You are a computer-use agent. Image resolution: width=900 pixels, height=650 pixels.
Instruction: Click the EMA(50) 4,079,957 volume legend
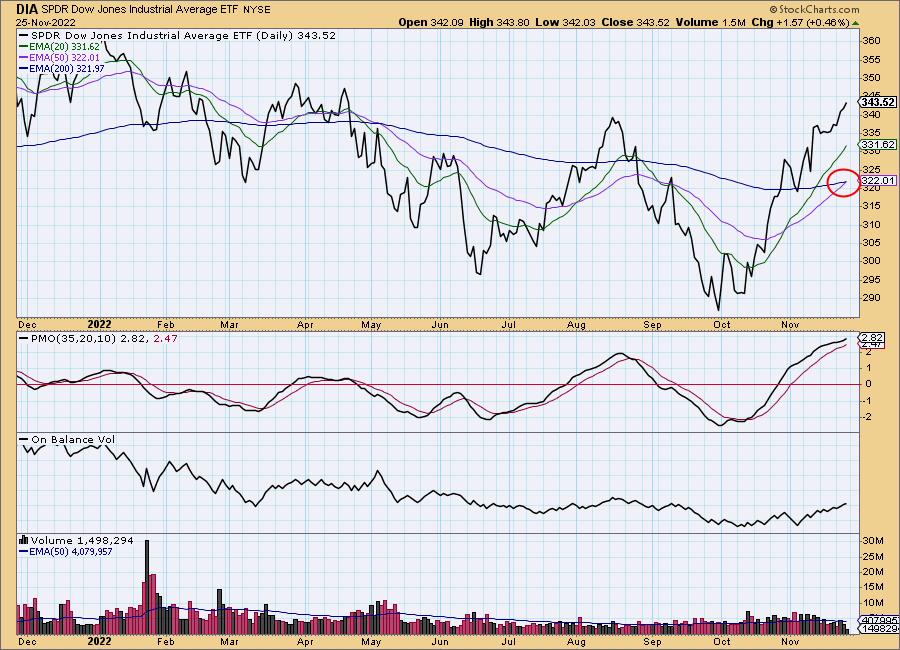point(66,551)
